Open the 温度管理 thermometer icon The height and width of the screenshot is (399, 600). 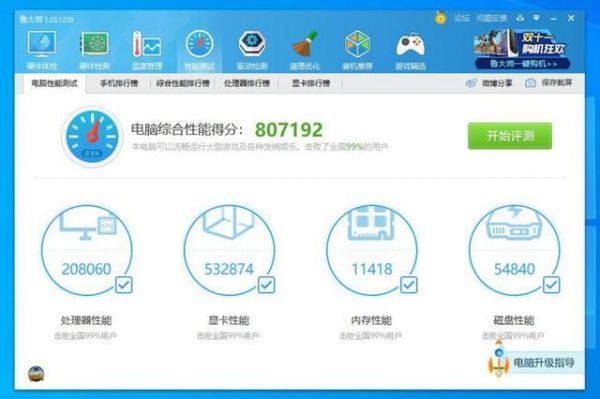[x=147, y=45]
